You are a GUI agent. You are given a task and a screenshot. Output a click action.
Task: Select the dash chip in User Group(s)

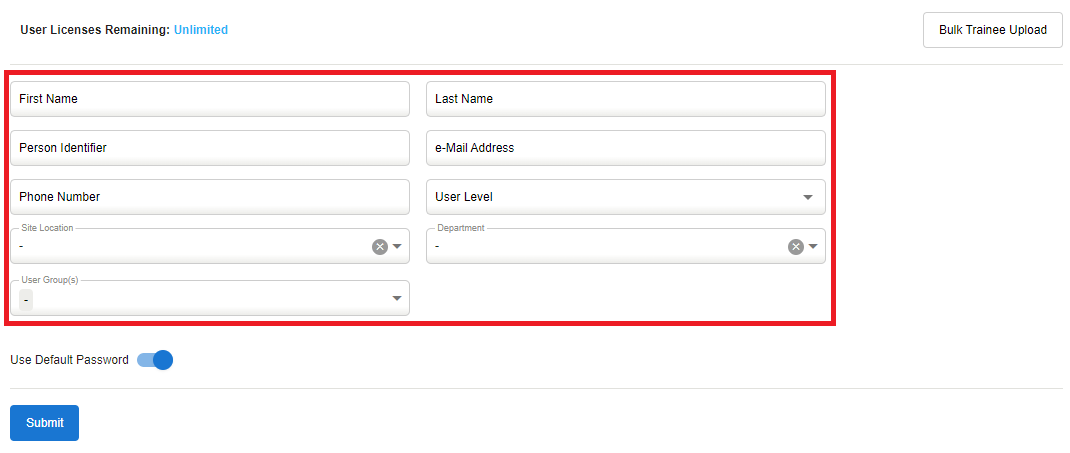[x=26, y=299]
